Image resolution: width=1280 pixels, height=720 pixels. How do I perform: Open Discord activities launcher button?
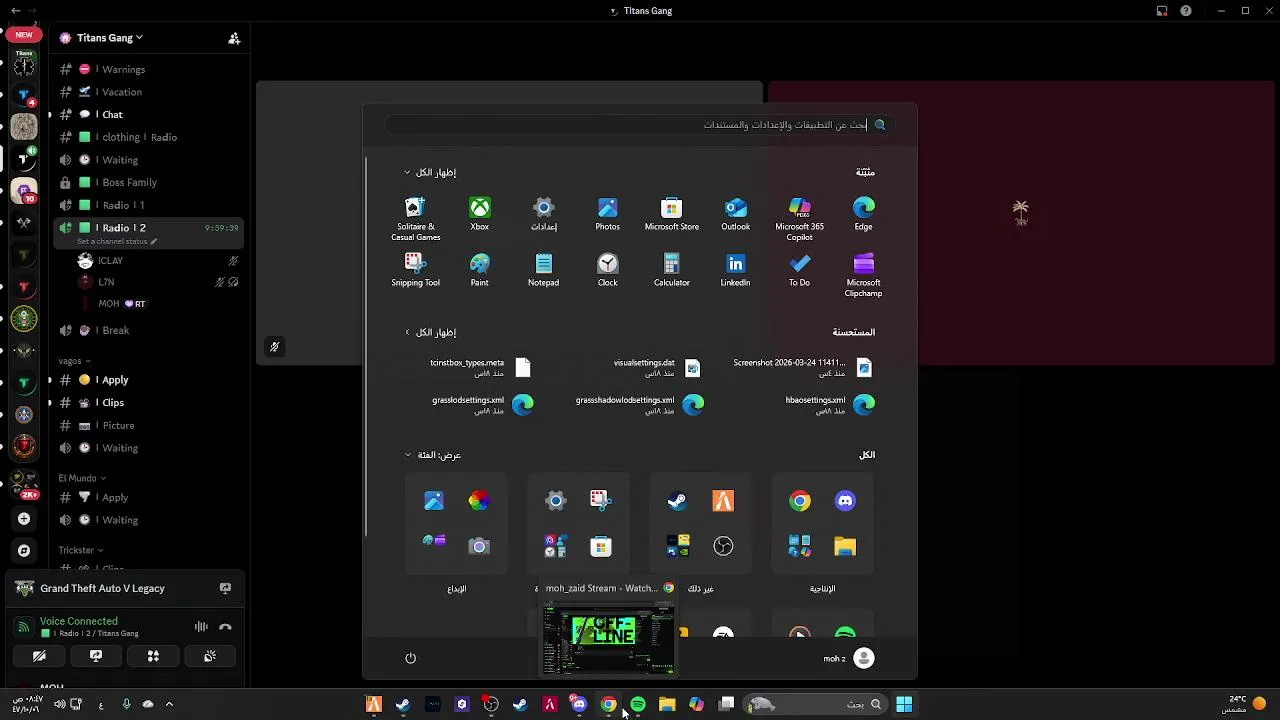pos(153,656)
